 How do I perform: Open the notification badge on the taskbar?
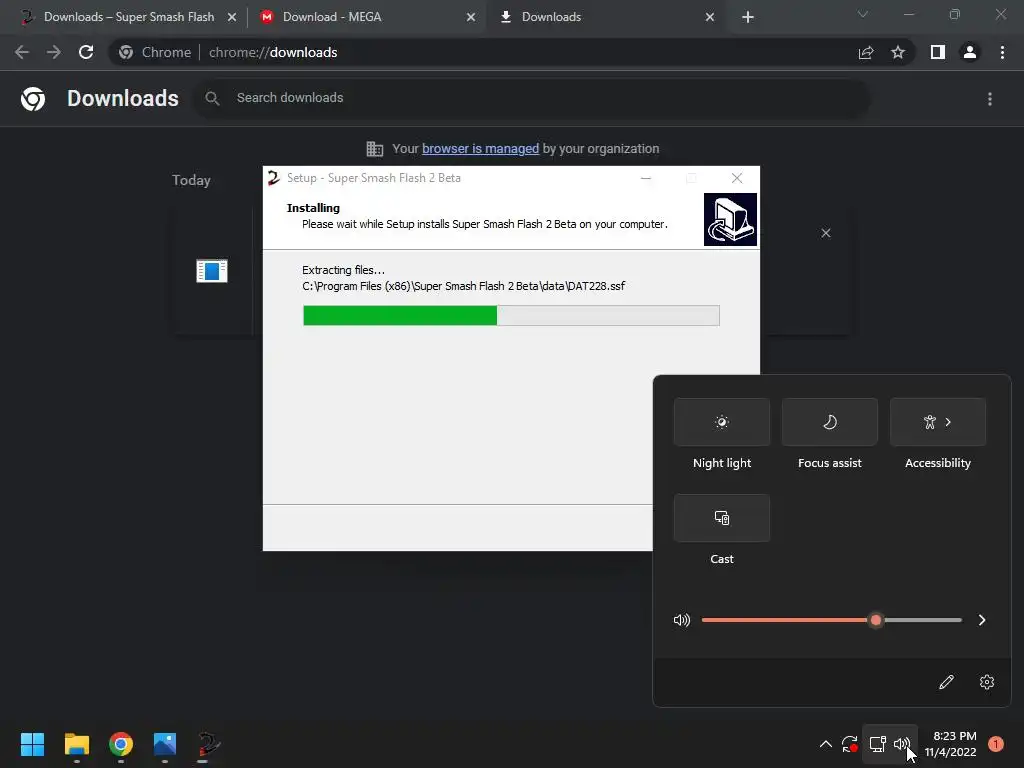click(996, 744)
